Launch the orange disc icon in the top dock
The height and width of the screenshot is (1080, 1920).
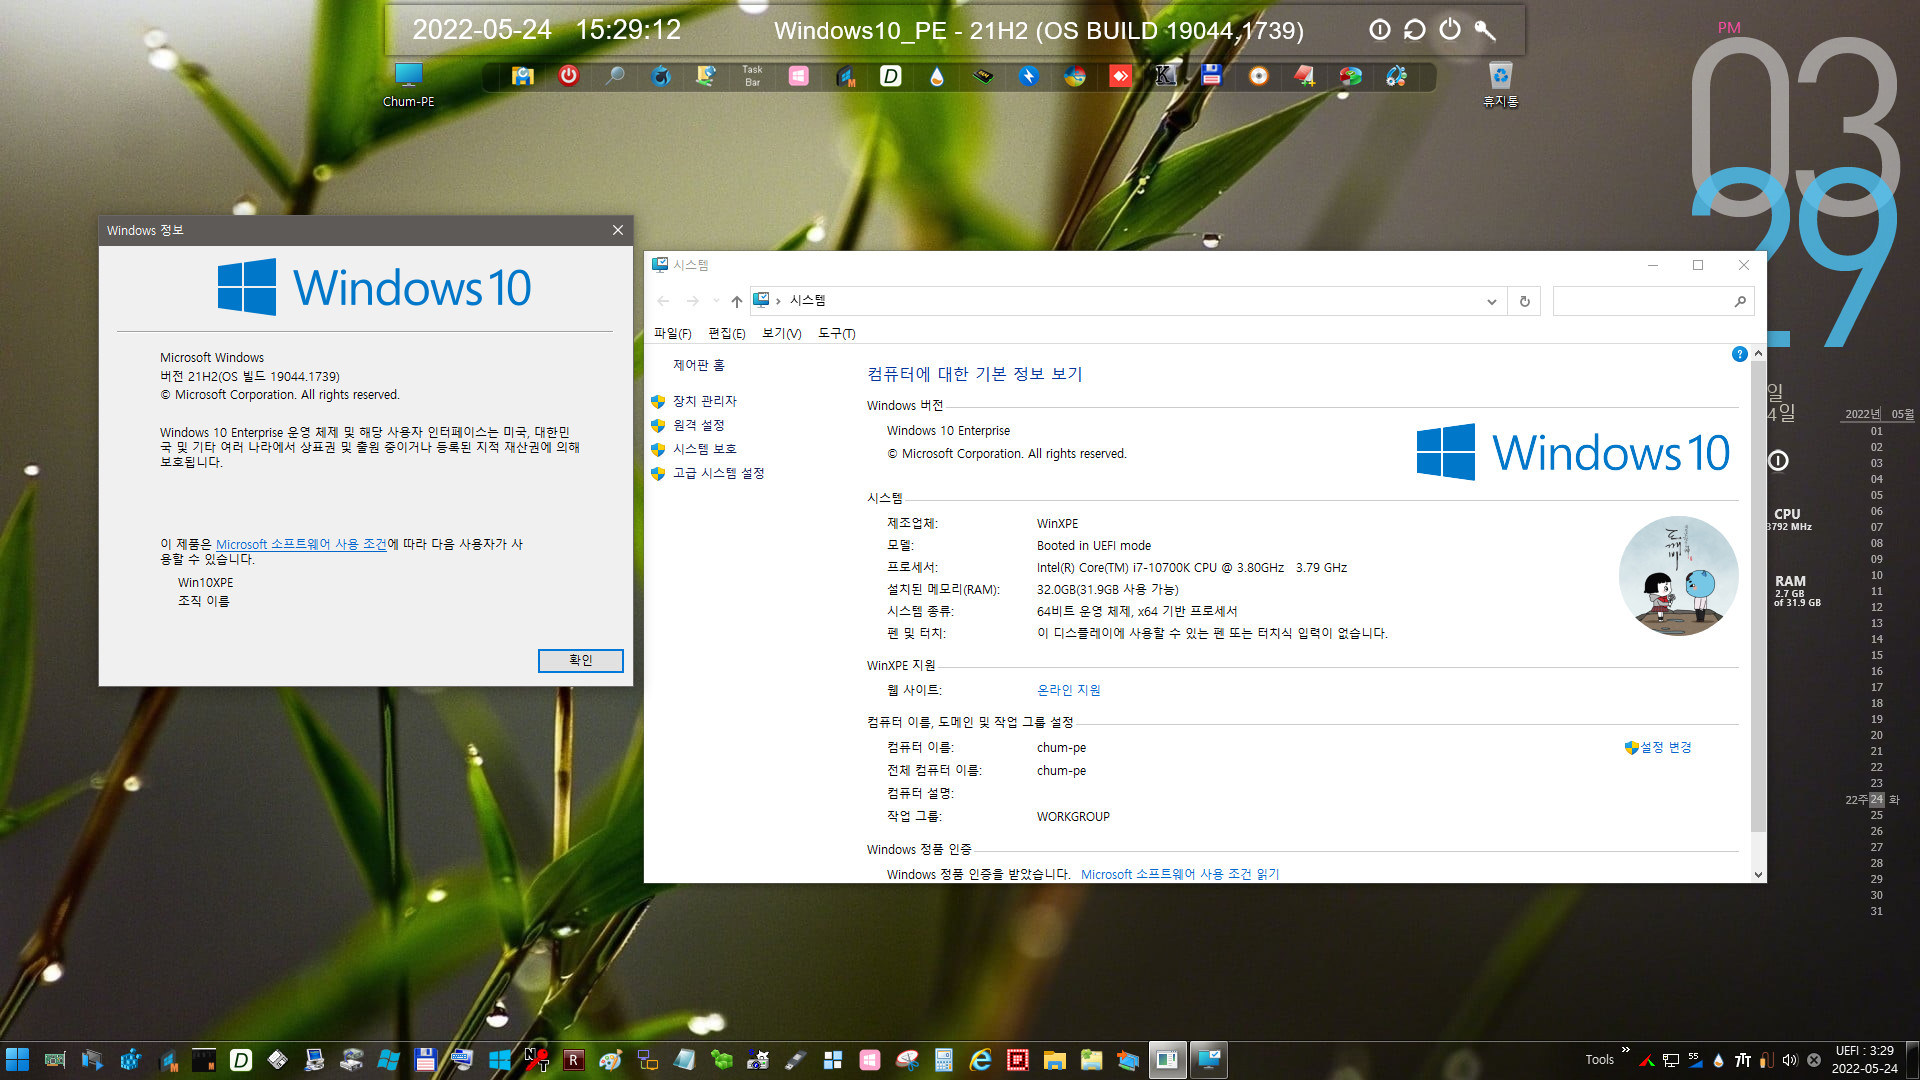(1258, 76)
